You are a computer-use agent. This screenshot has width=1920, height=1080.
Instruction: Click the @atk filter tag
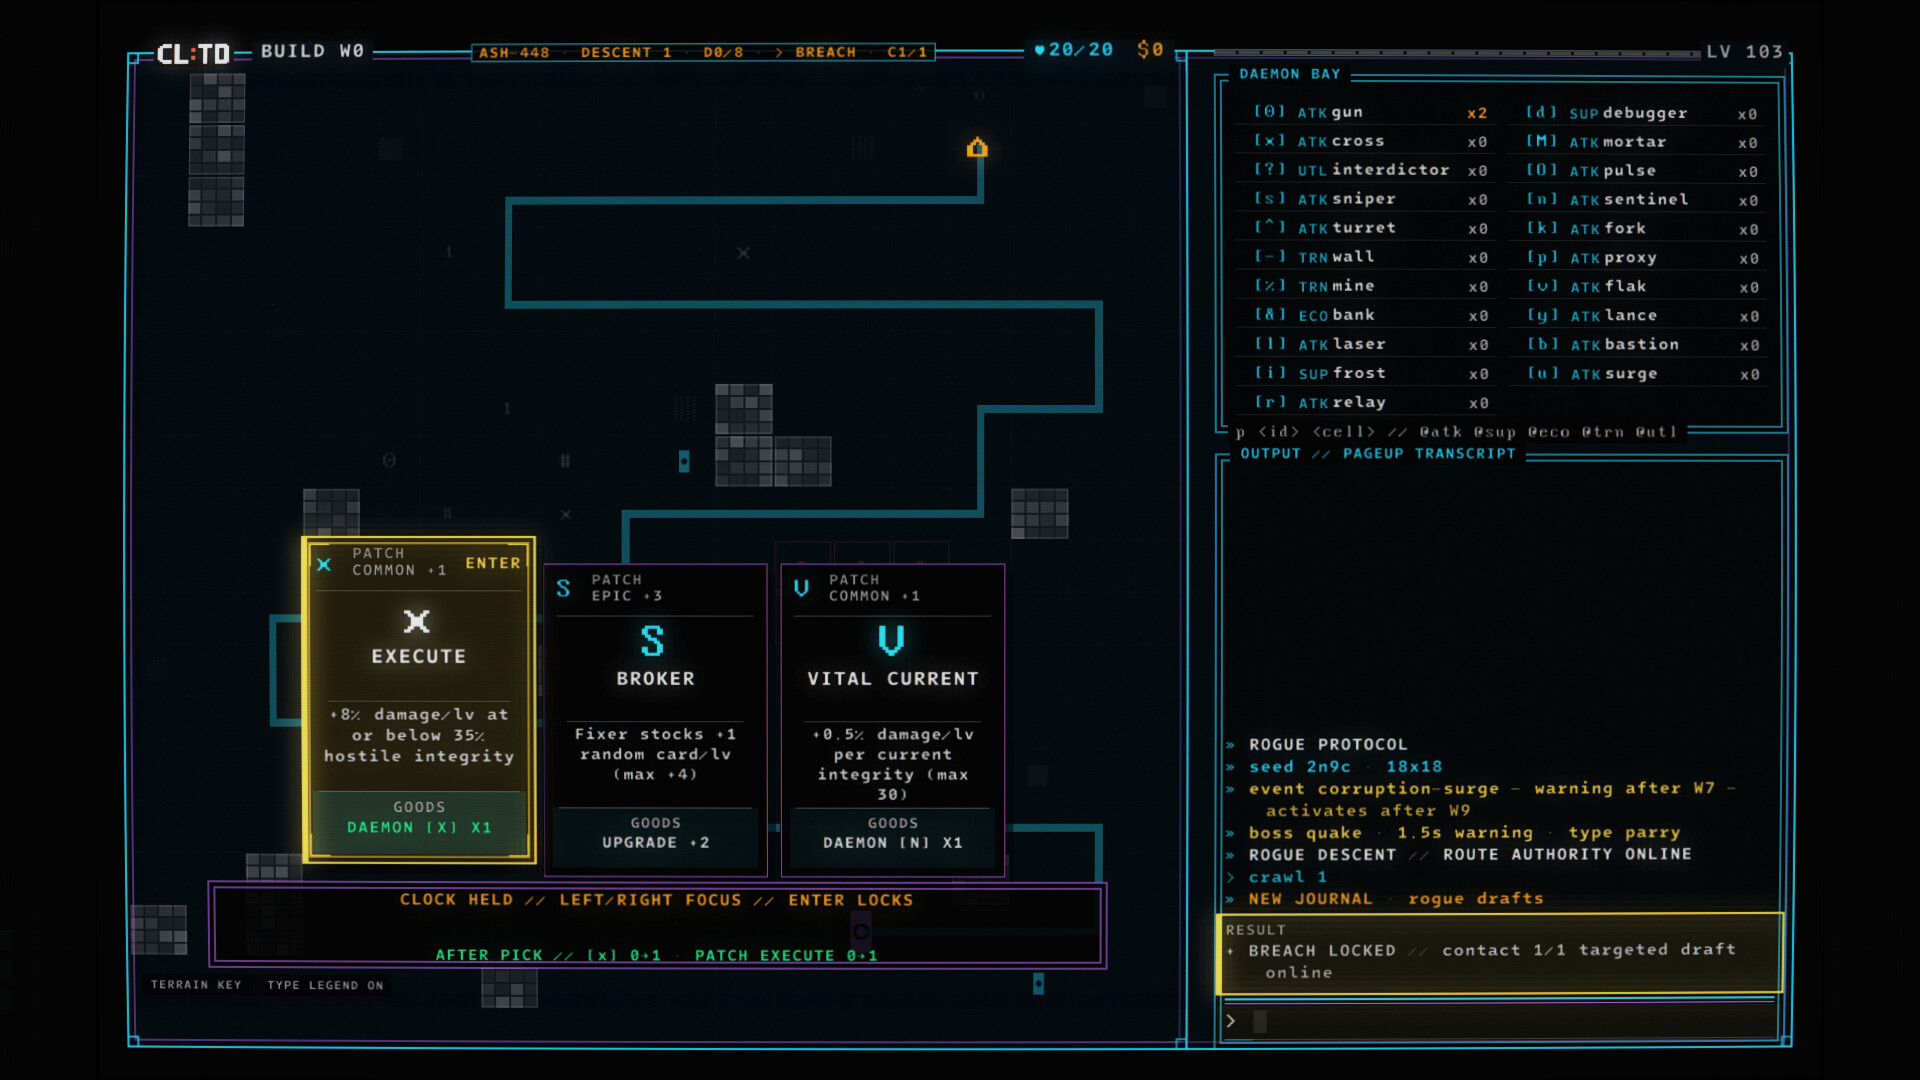pyautogui.click(x=1440, y=432)
